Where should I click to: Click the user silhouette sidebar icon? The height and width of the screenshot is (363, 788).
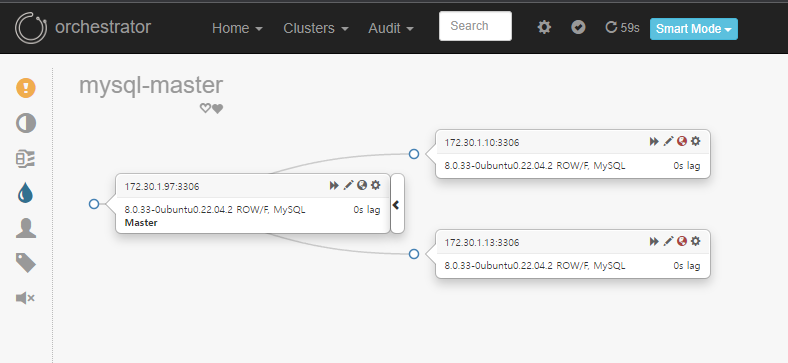point(26,228)
